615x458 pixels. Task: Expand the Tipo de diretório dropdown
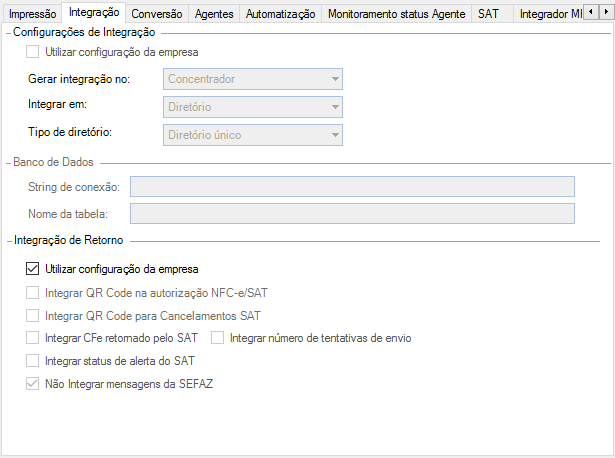(x=252, y=135)
